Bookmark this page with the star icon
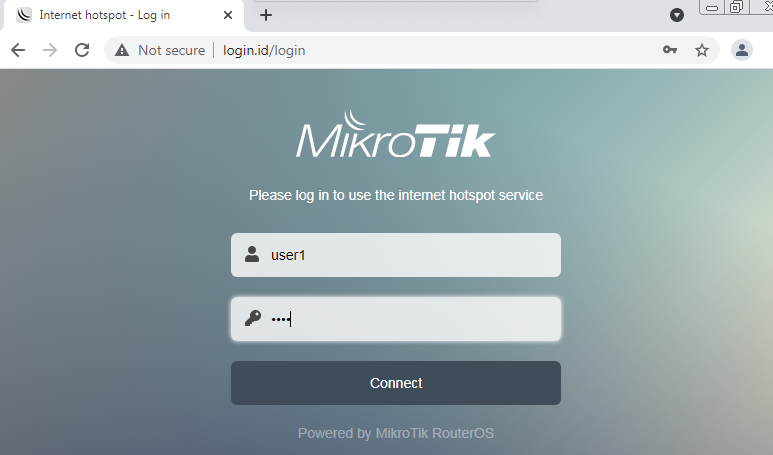This screenshot has width=773, height=455. [702, 50]
